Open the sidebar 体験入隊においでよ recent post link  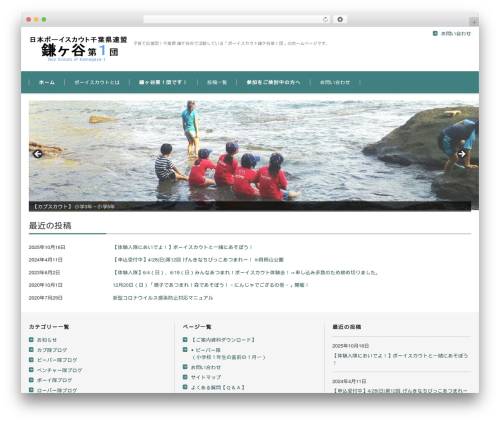tap(400, 359)
